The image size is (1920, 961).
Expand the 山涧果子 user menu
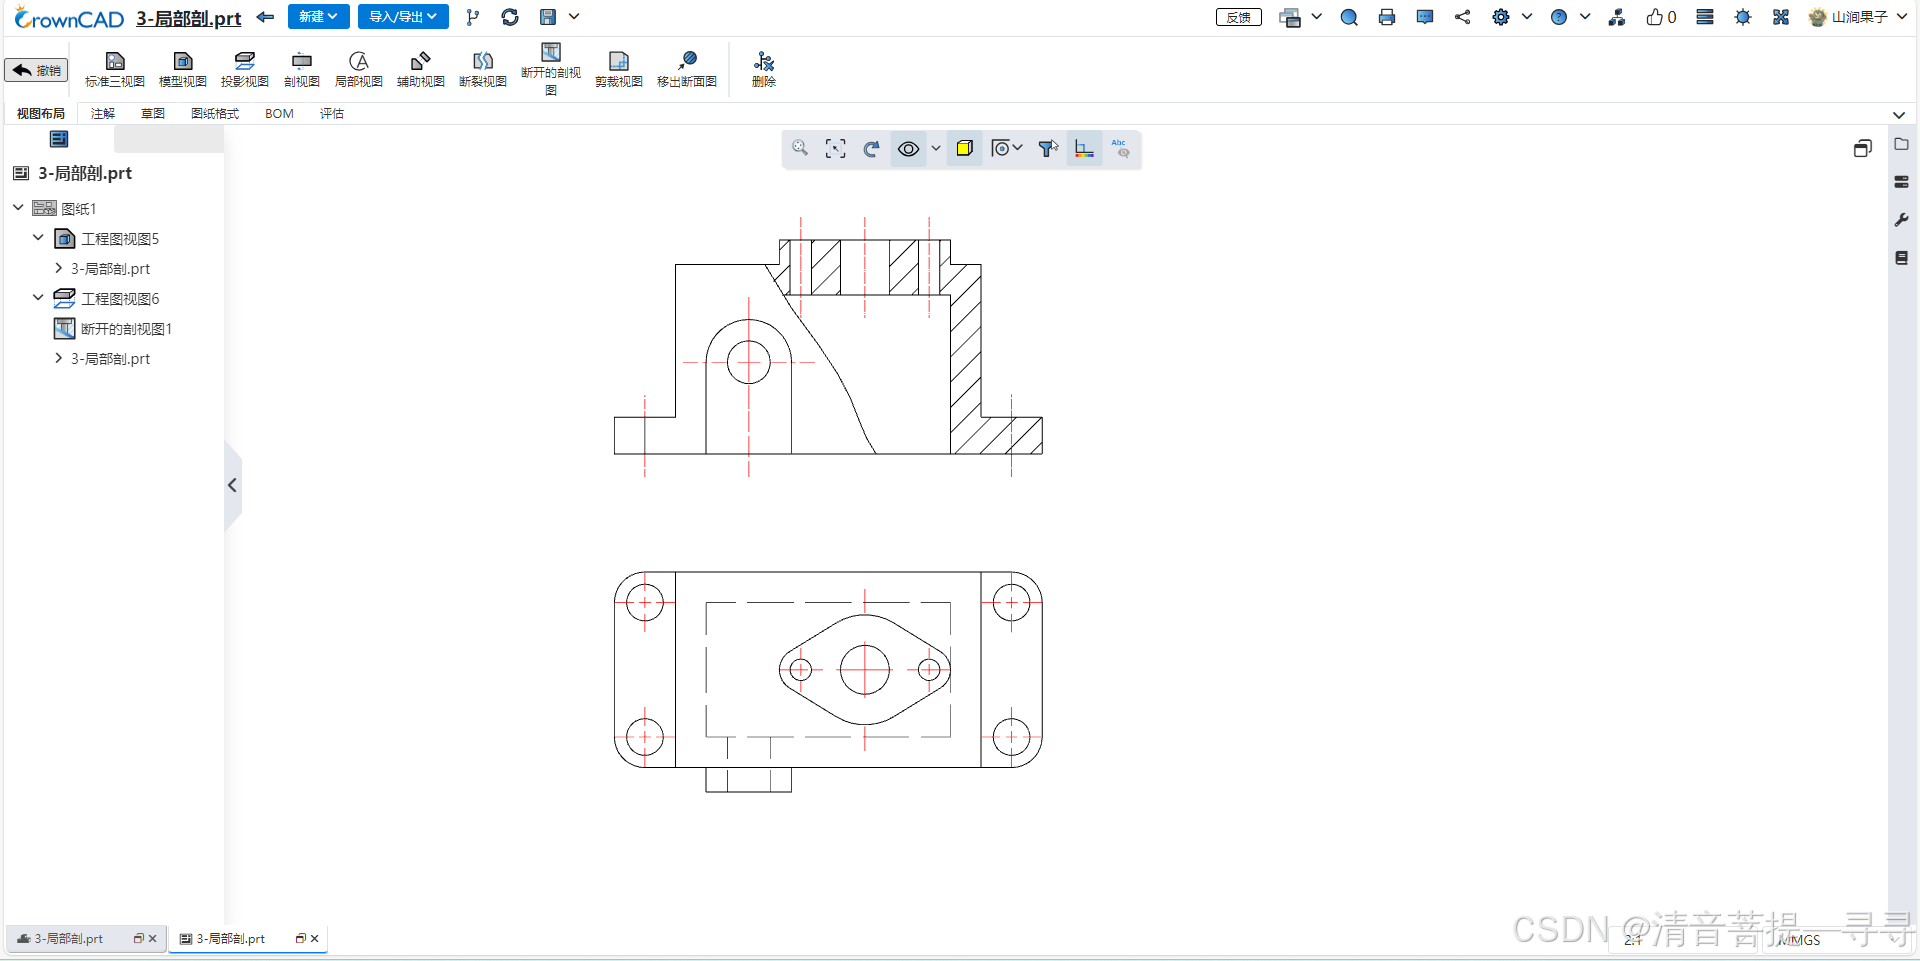click(1902, 17)
